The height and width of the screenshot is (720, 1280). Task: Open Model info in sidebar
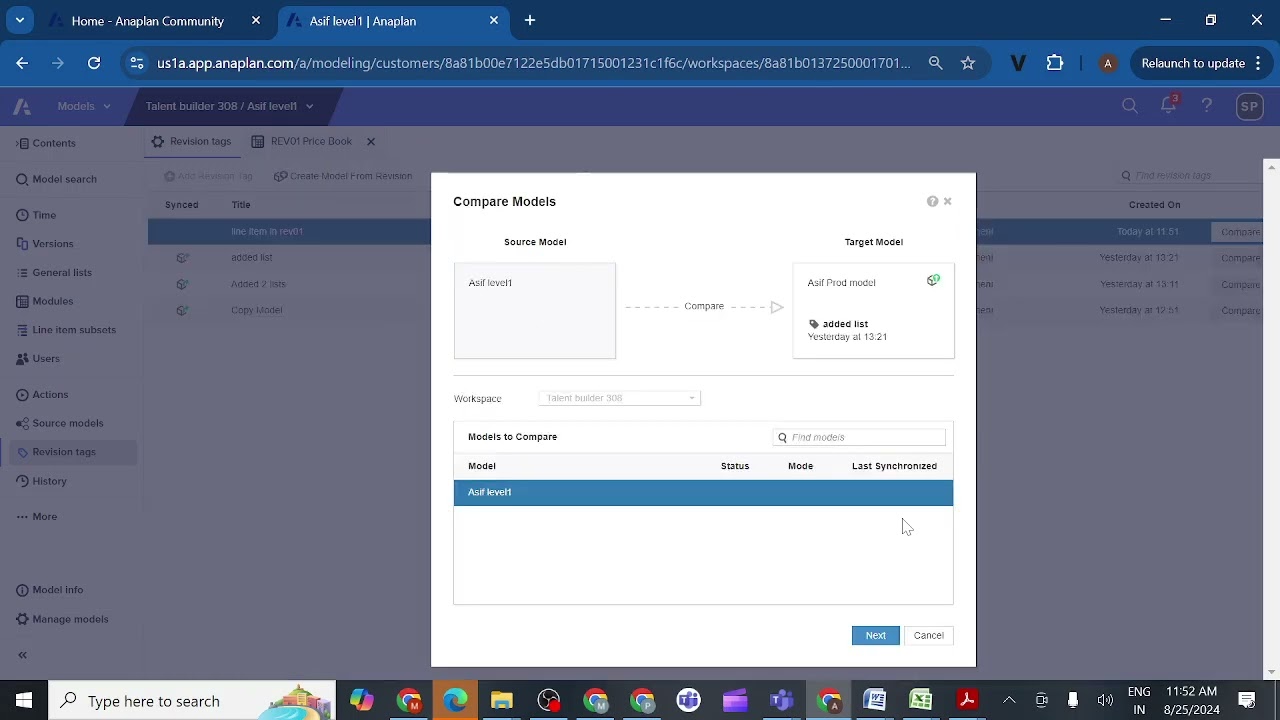pos(50,590)
